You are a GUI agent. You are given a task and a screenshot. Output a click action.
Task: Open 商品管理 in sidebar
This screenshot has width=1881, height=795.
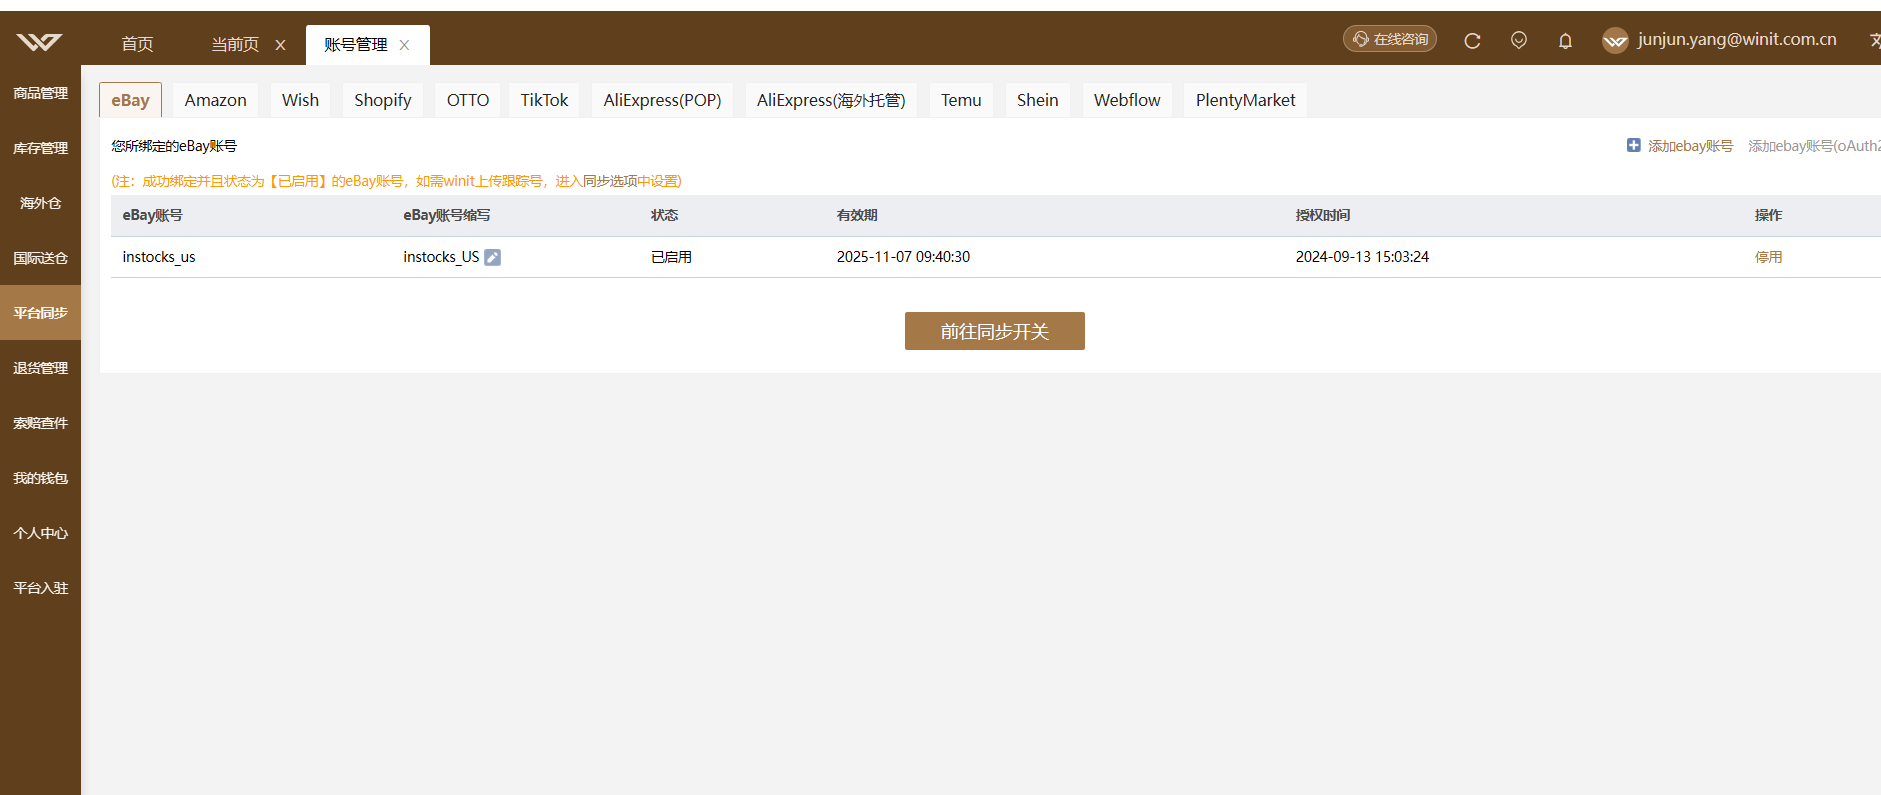[40, 93]
